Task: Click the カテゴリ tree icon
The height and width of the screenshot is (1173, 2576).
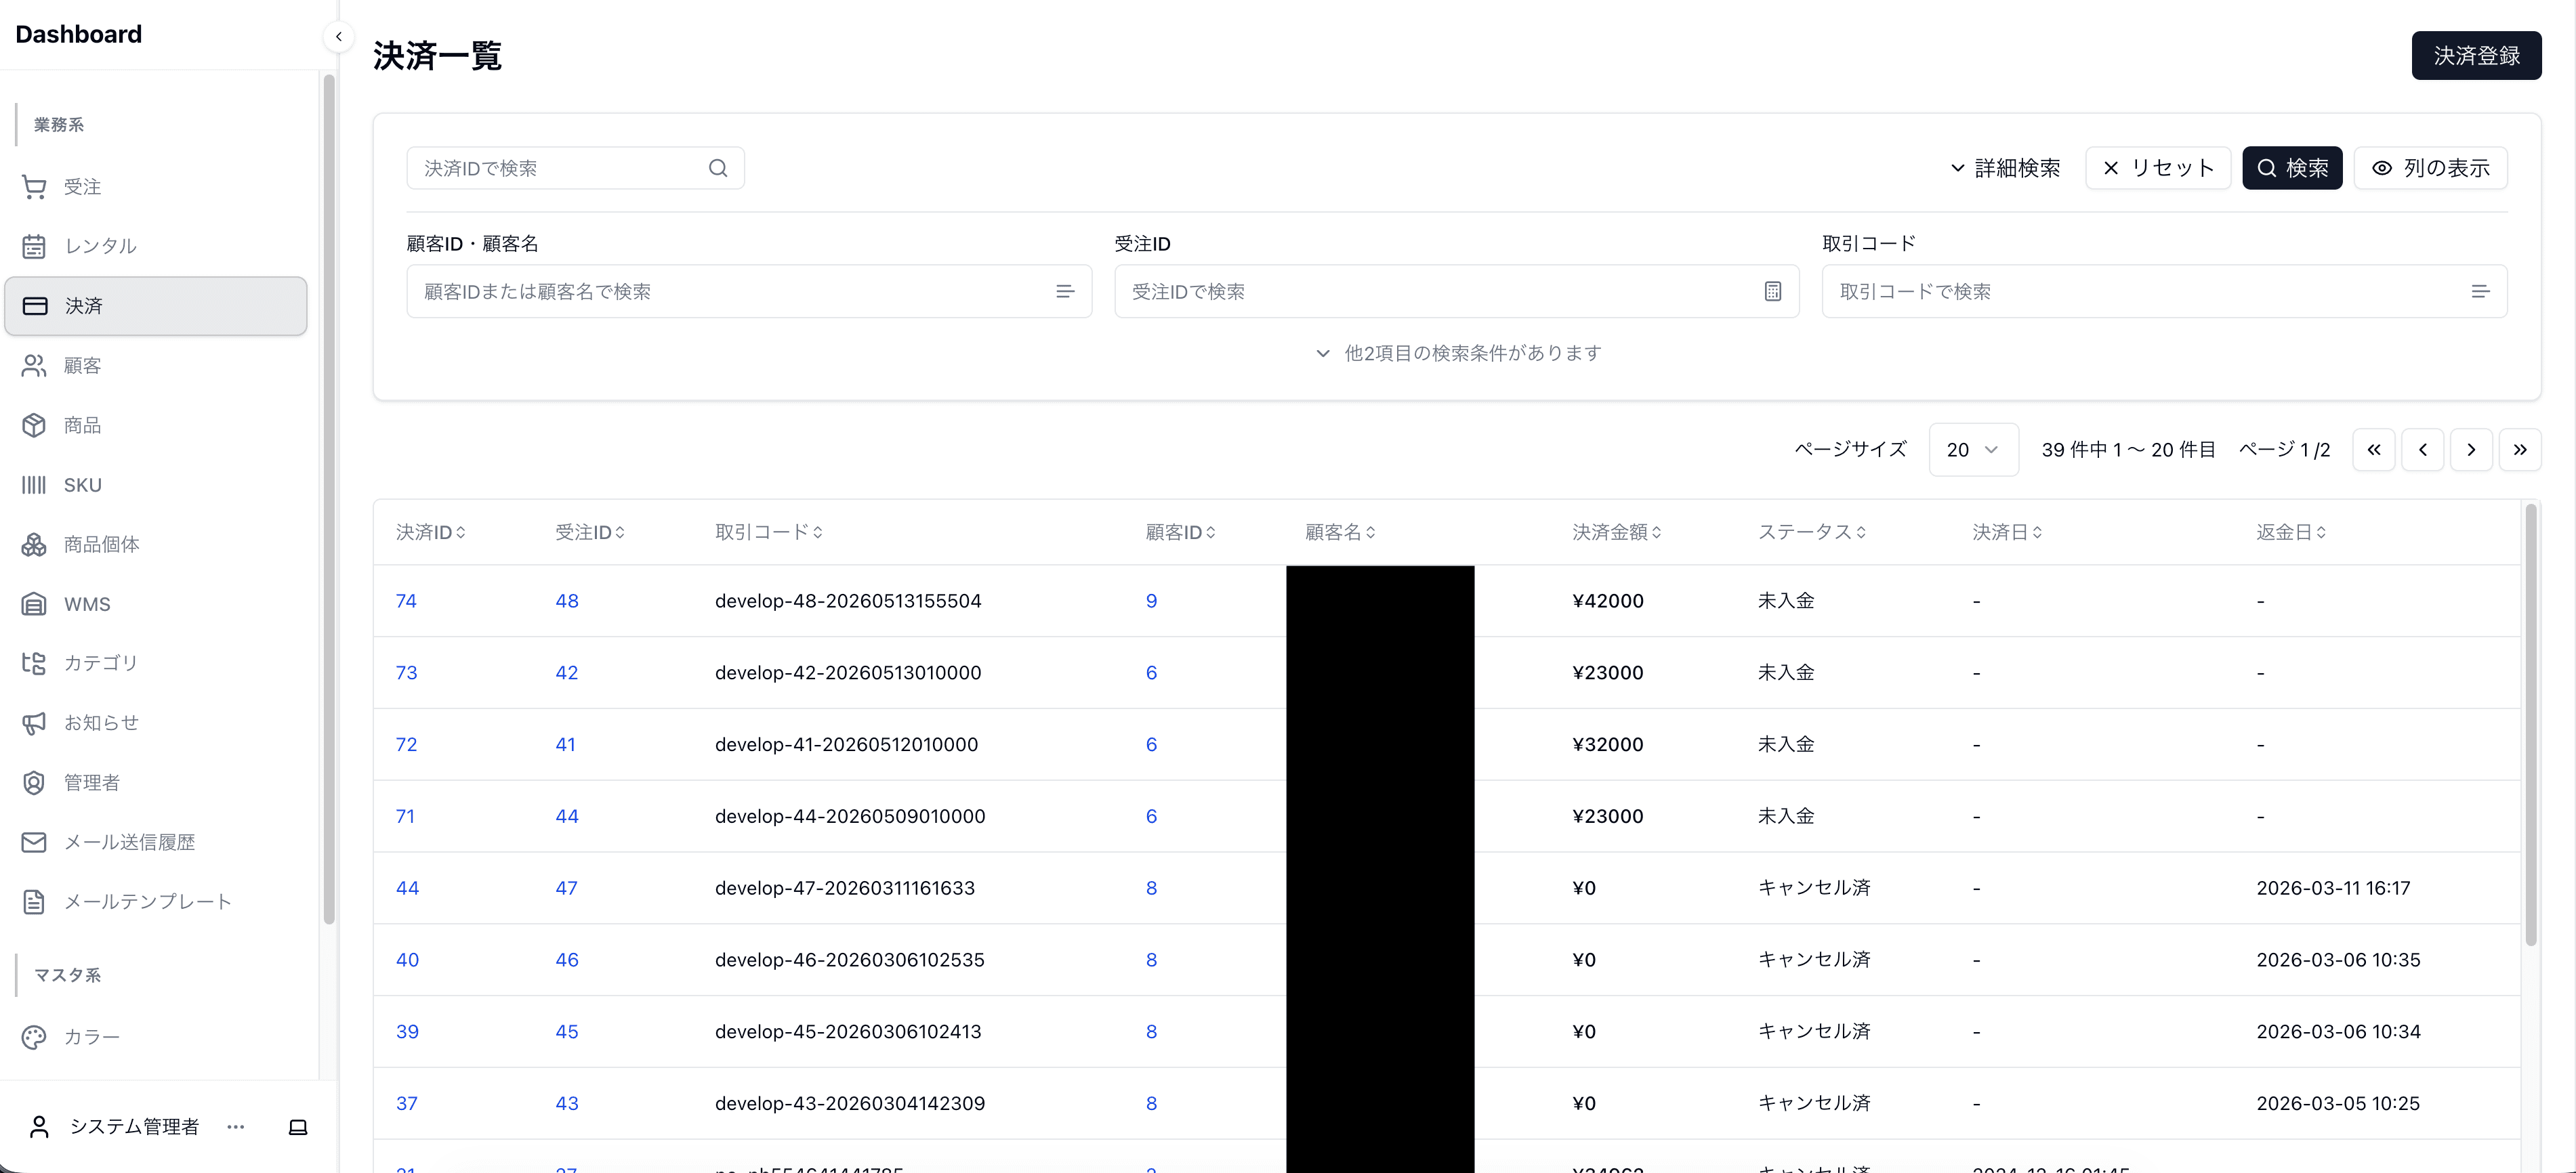Action: click(34, 663)
